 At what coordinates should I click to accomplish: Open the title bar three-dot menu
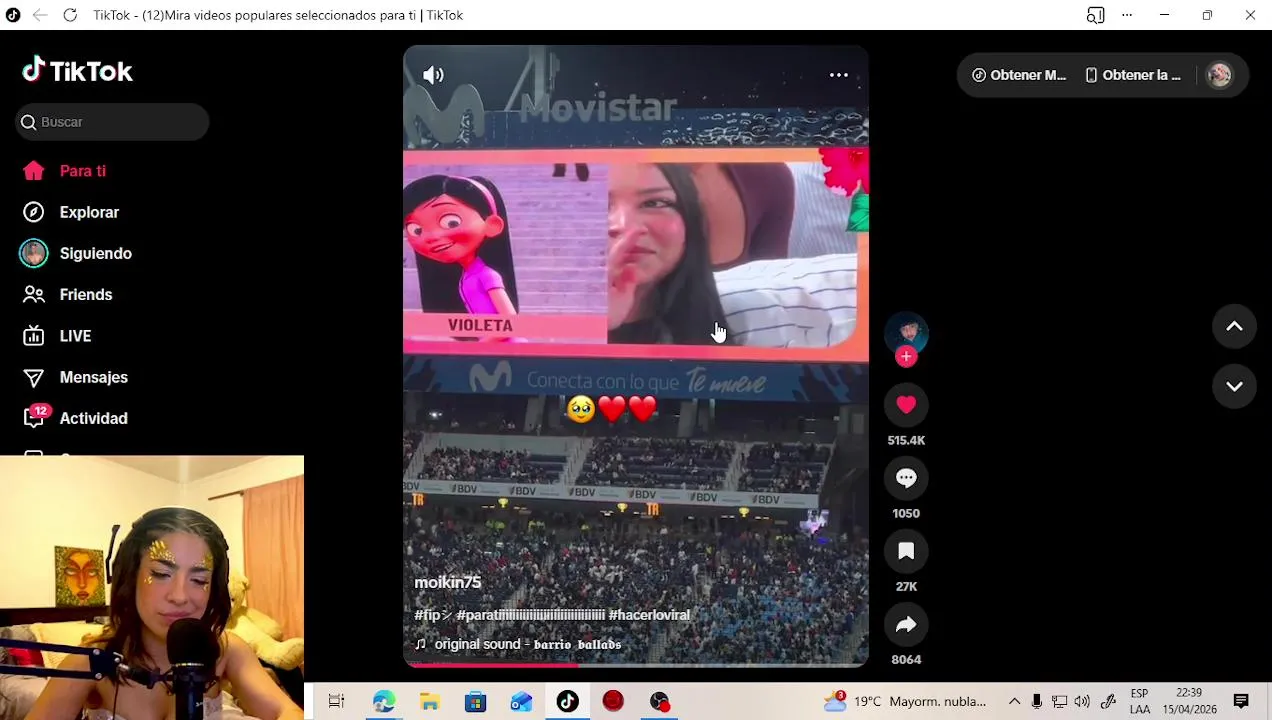pyautogui.click(x=1127, y=15)
